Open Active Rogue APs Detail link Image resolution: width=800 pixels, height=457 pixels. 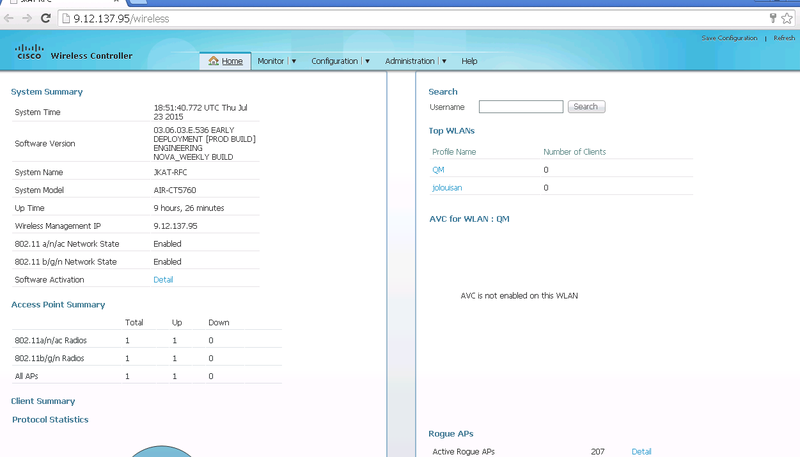[x=641, y=452]
